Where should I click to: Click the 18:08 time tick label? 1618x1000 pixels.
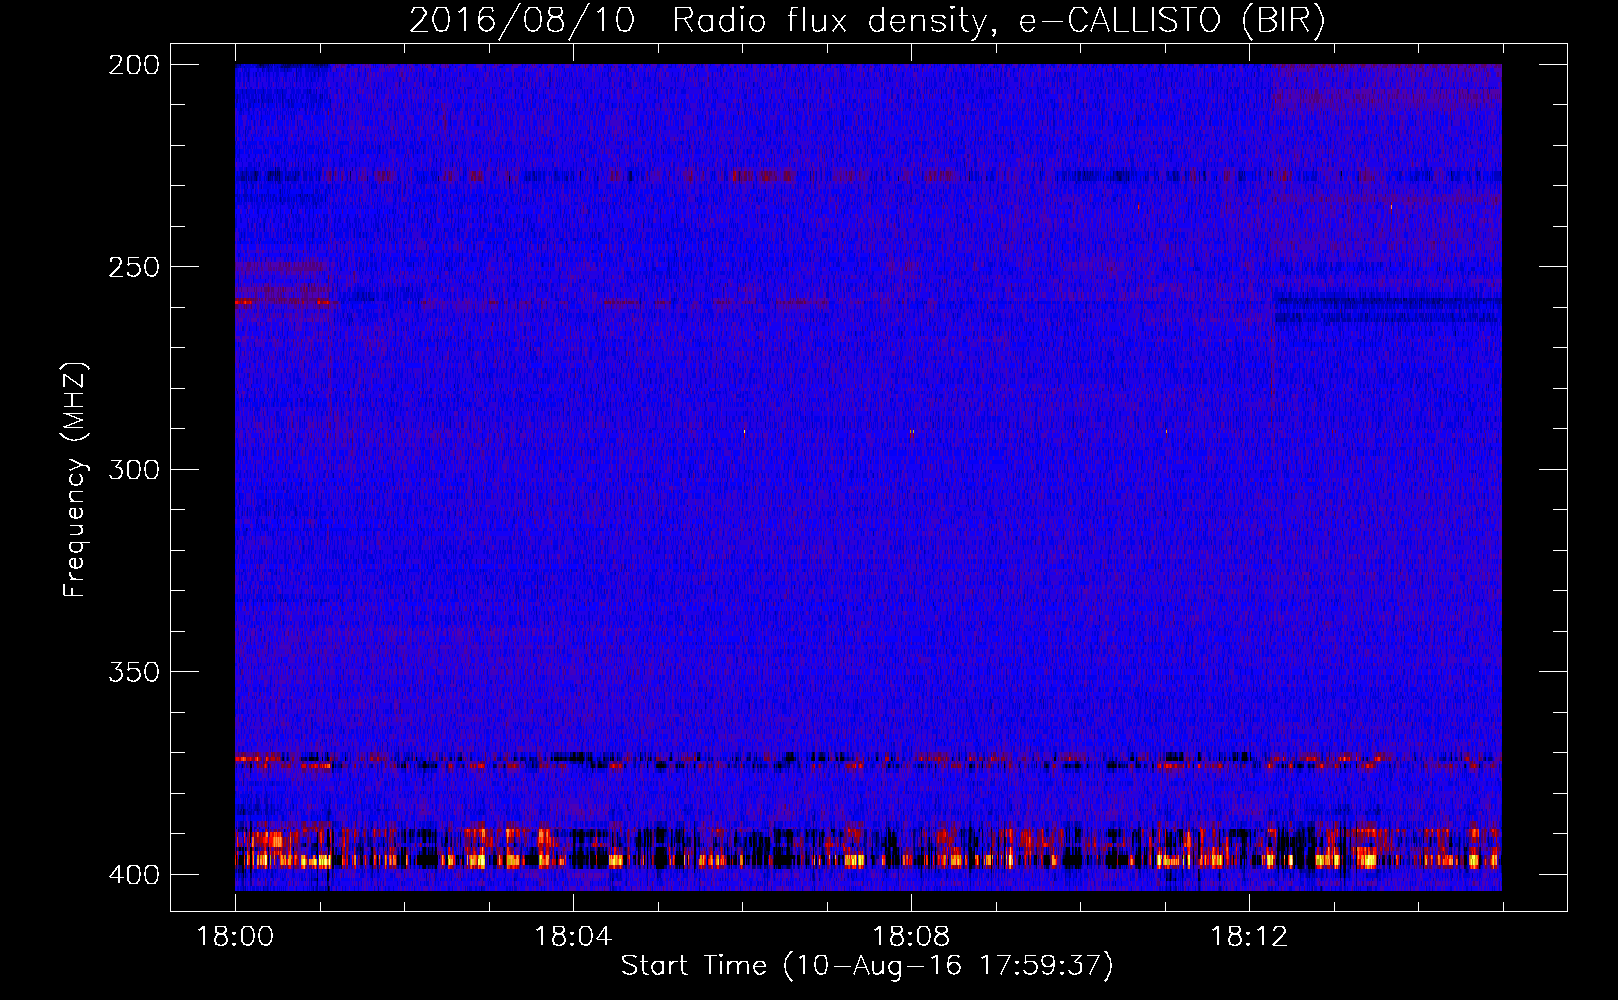[x=911, y=937]
